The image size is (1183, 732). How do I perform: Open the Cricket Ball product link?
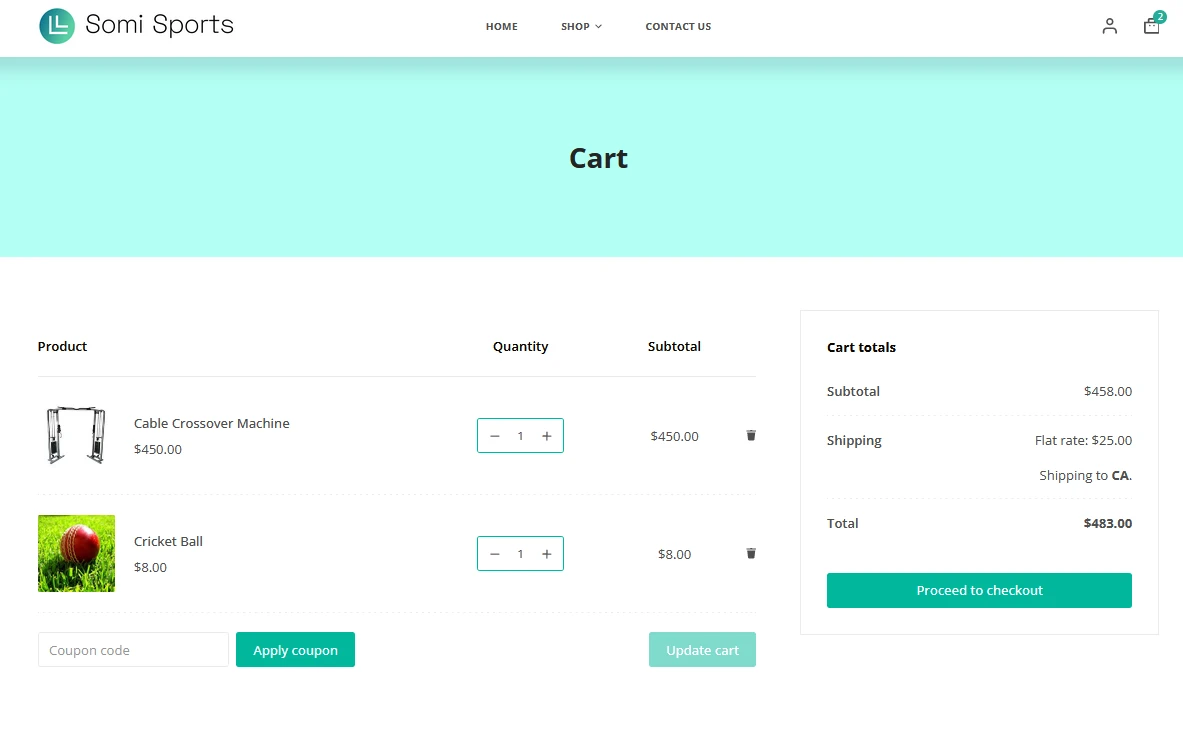pos(168,541)
